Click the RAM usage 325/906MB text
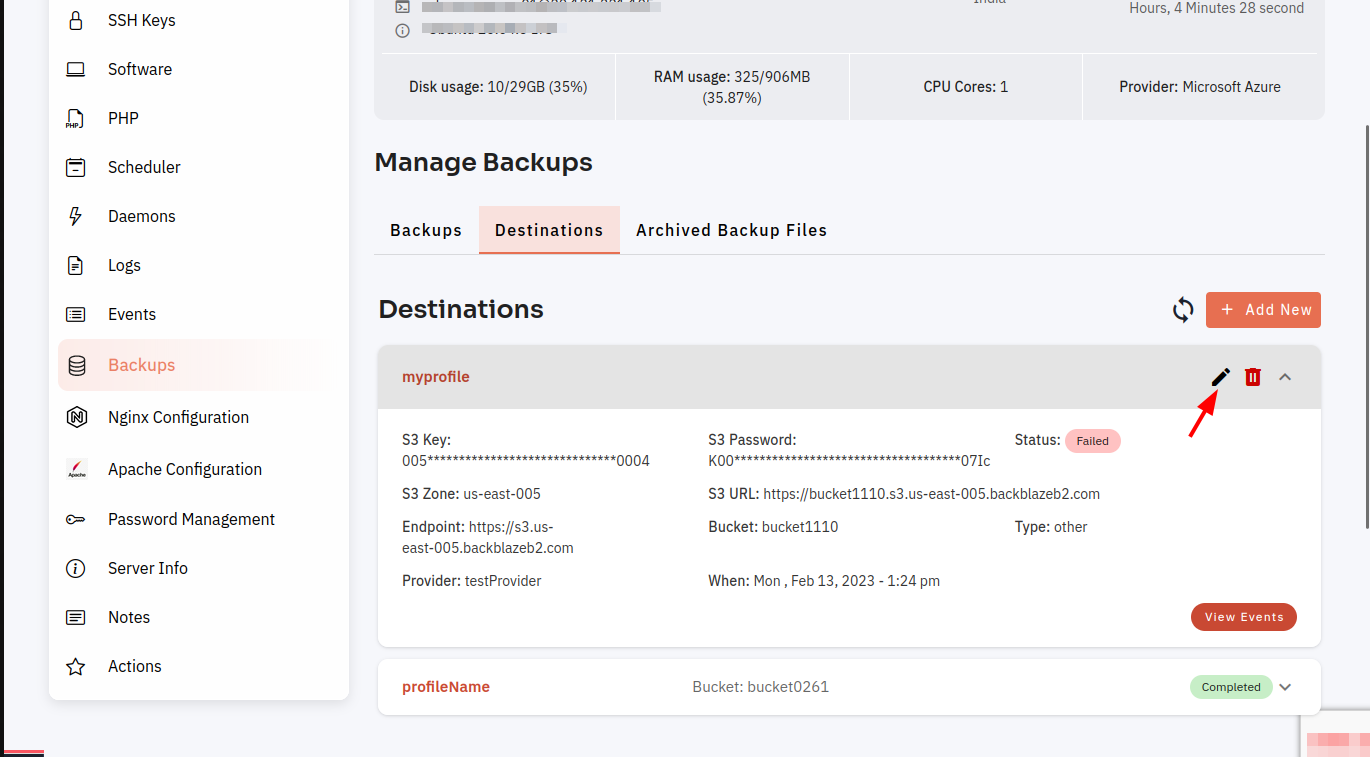This screenshot has width=1370, height=757. (x=732, y=87)
